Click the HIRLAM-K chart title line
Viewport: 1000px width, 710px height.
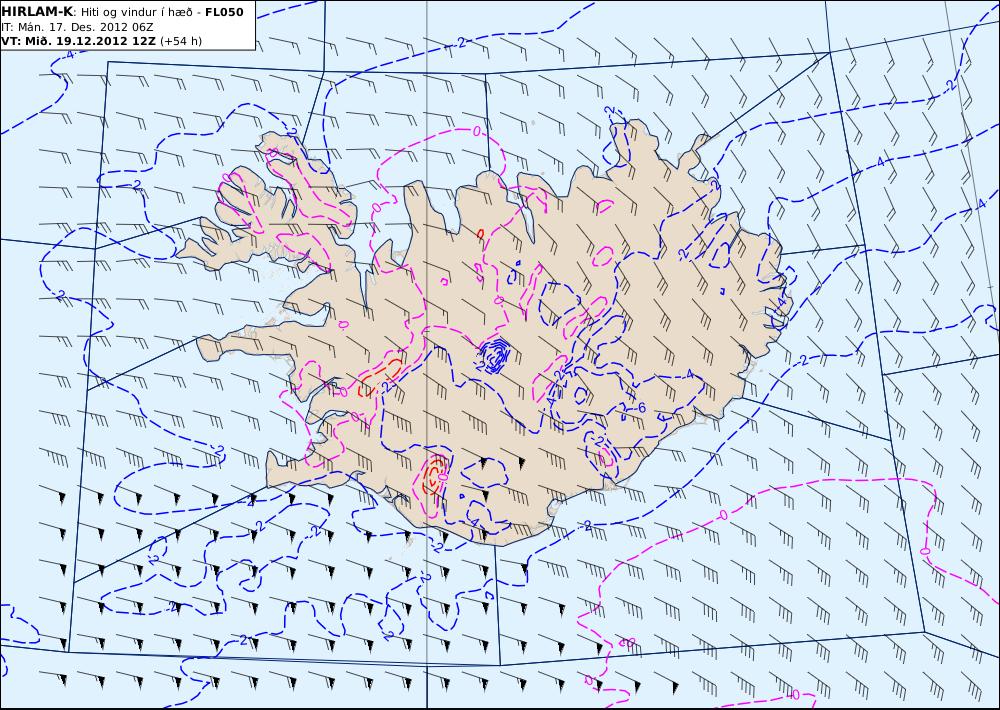tap(122, 12)
